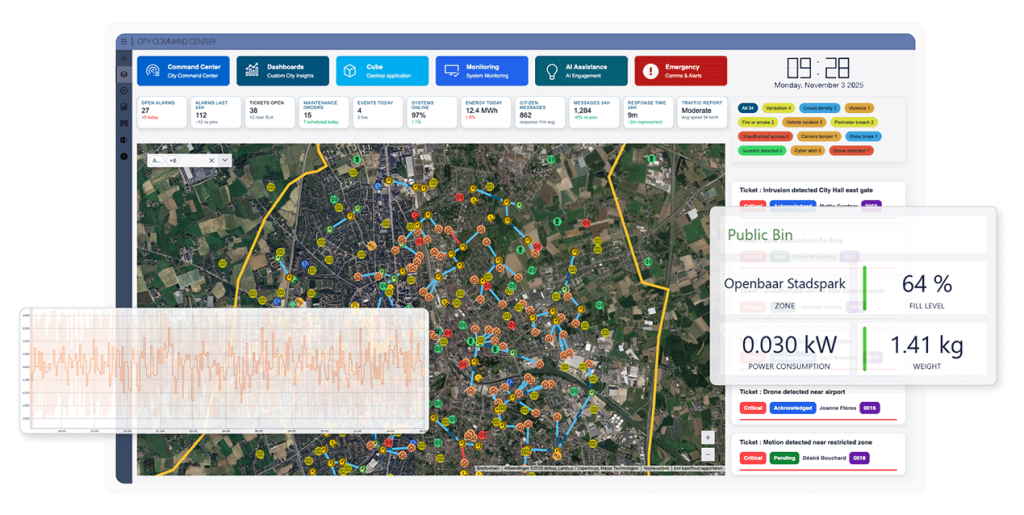Toggle the Gunshot detected filter chip
The image size is (1024, 515).
click(x=761, y=150)
